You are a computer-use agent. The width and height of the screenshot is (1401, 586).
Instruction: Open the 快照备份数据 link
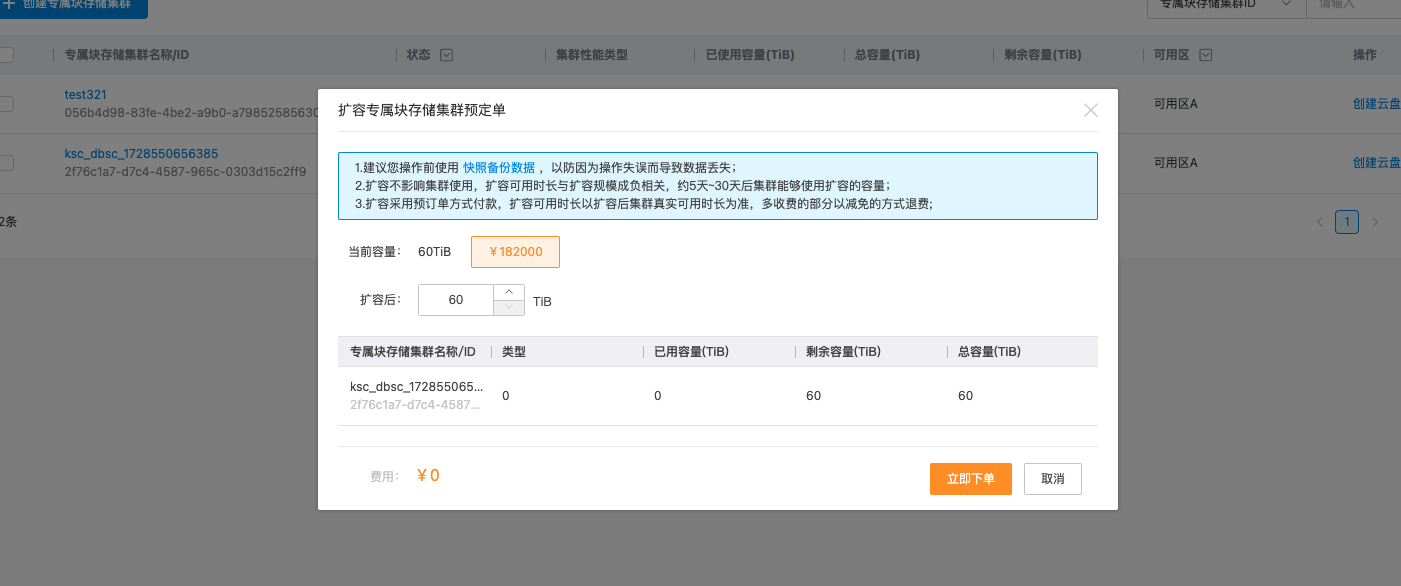498,167
